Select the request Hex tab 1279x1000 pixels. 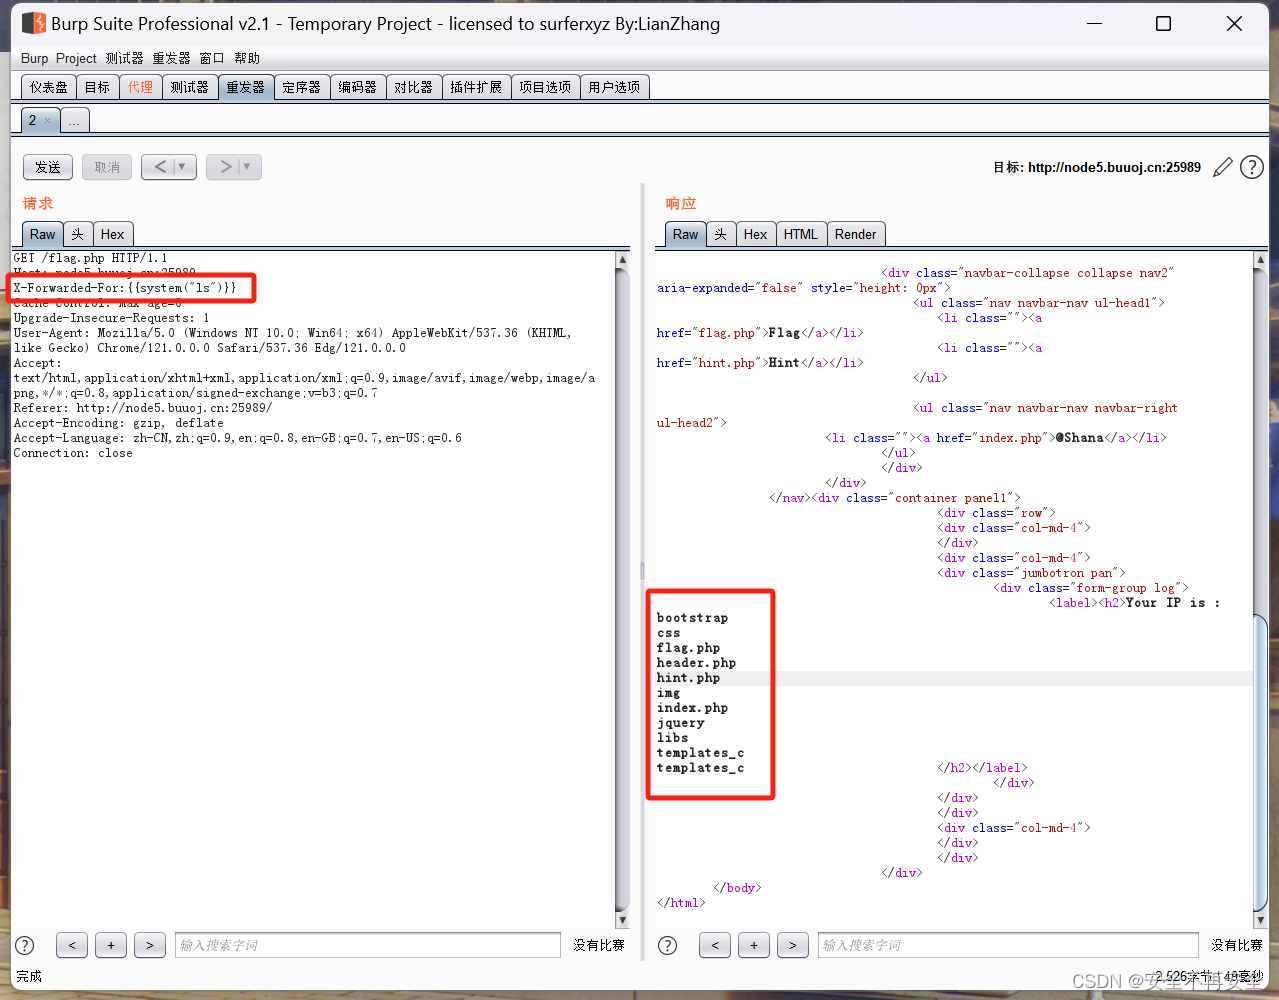[x=112, y=234]
